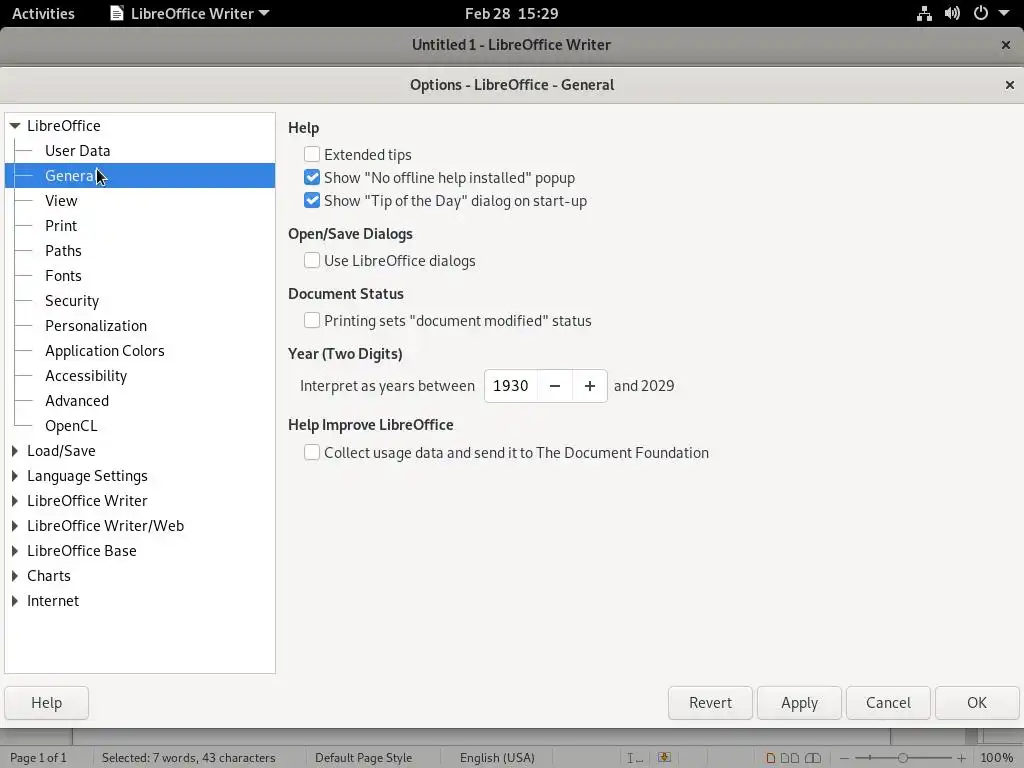Increase the two-digit year with plus
Screen dimensions: 1024x768
tap(590, 386)
